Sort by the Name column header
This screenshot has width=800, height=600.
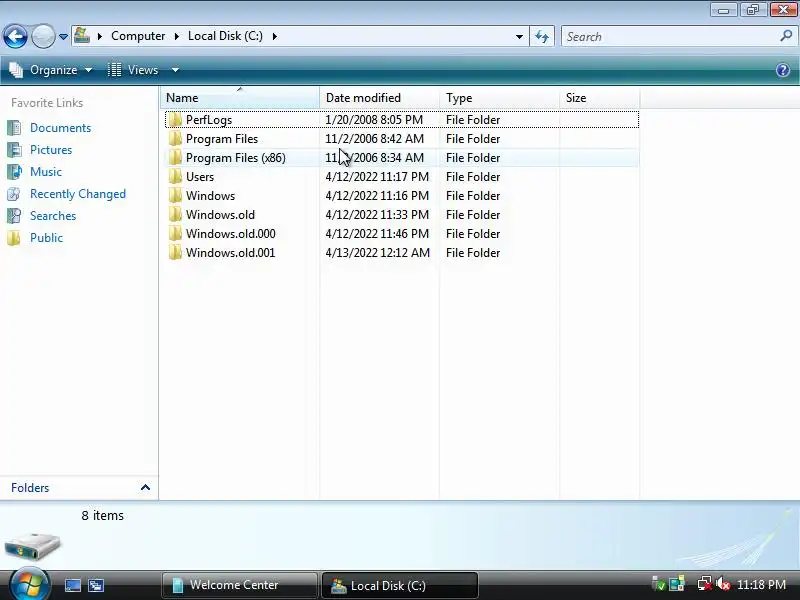(x=240, y=97)
